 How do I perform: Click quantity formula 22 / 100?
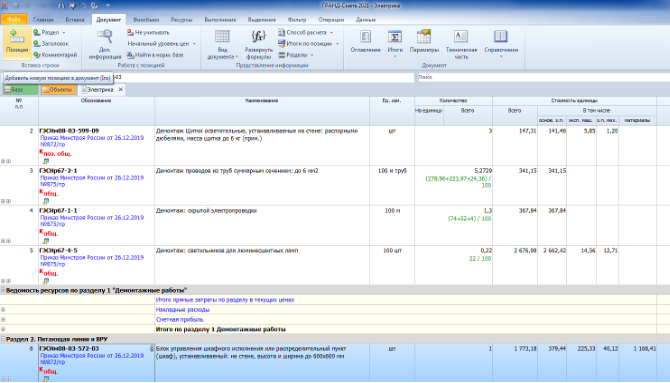480,259
